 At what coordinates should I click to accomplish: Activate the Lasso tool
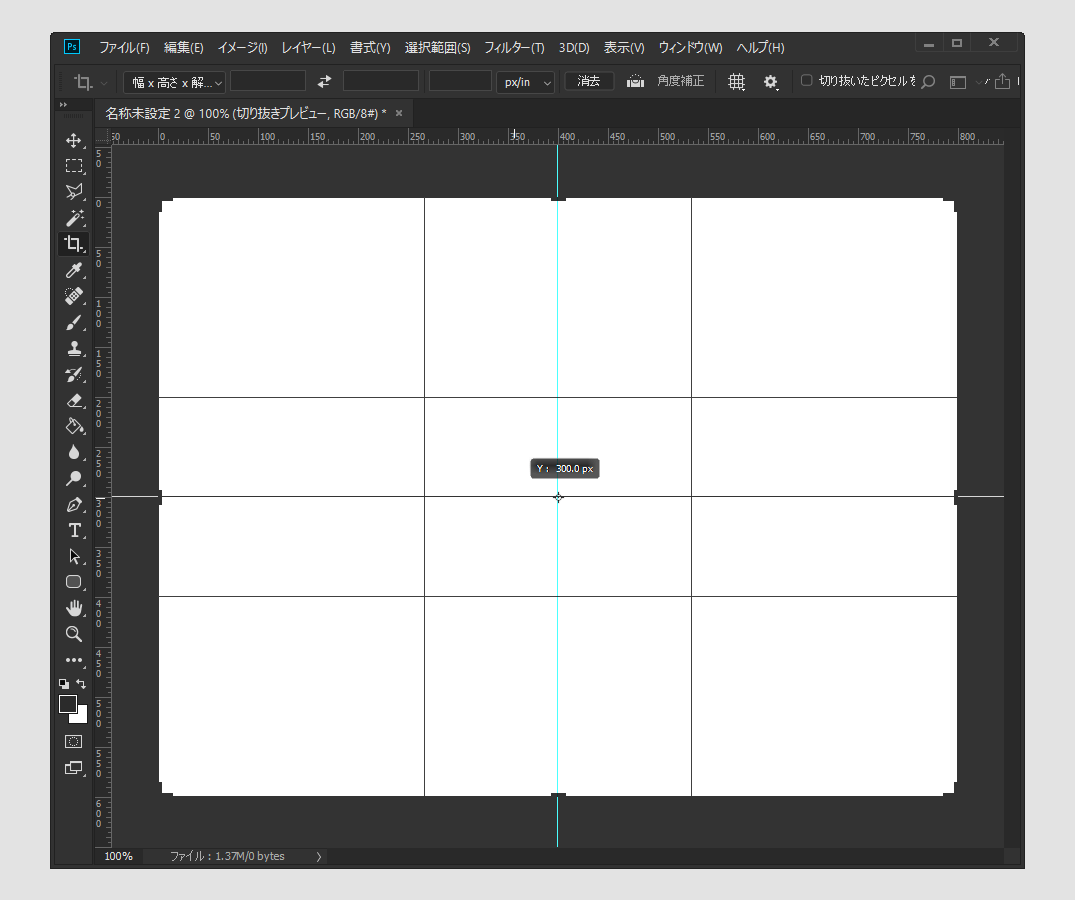pos(73,192)
